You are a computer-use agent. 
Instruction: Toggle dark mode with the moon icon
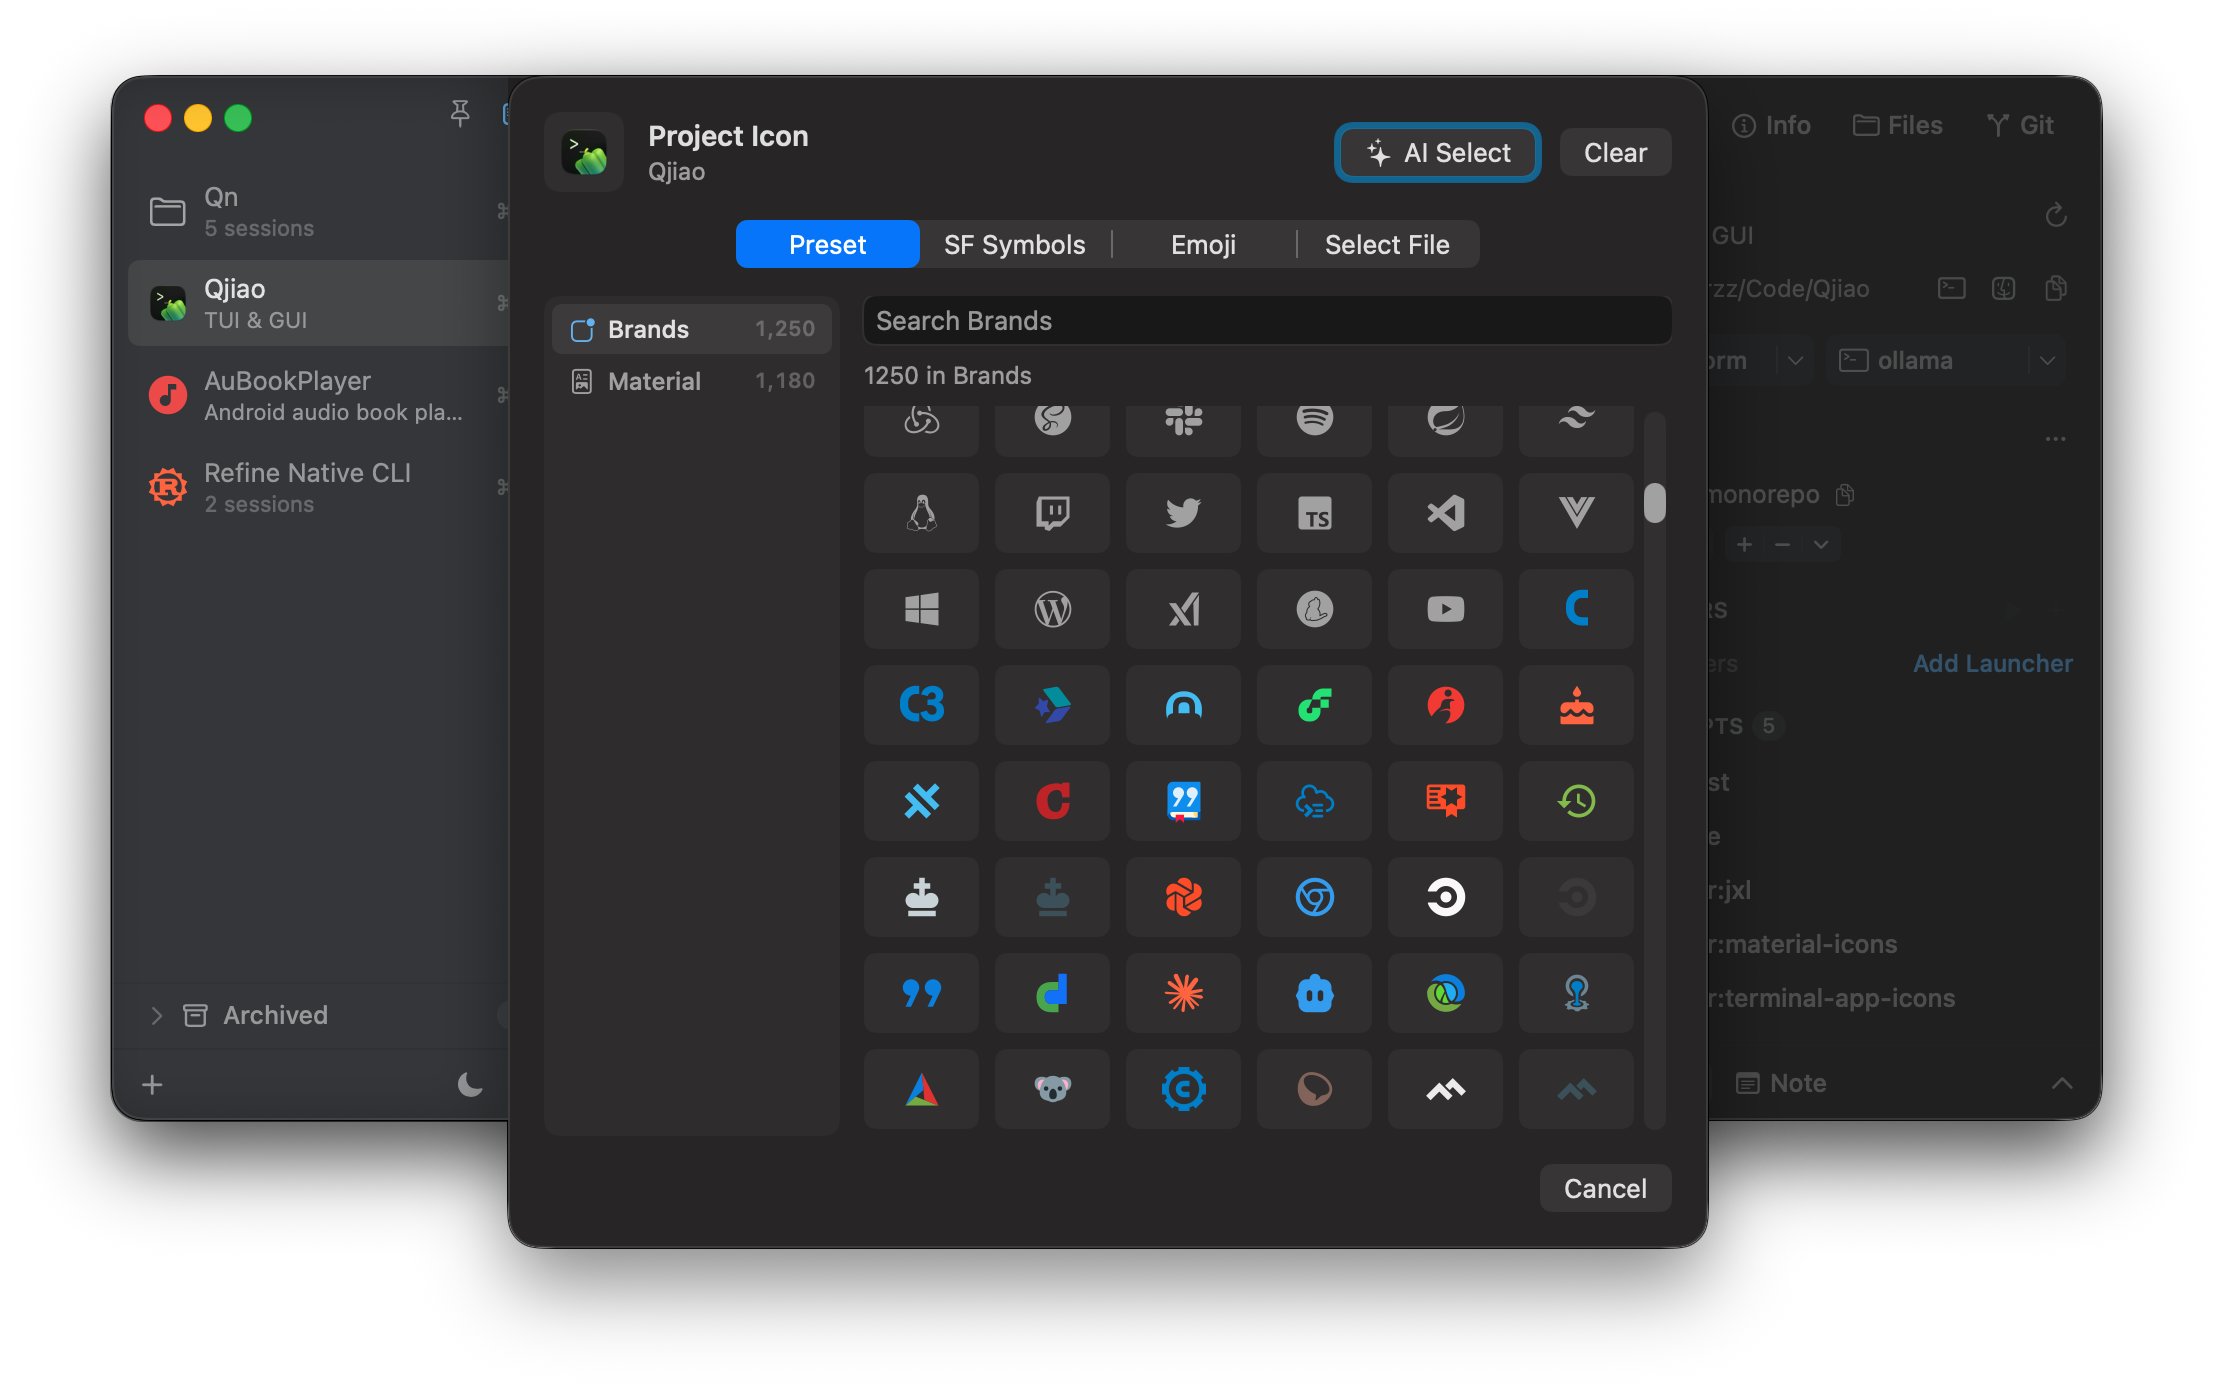point(470,1084)
